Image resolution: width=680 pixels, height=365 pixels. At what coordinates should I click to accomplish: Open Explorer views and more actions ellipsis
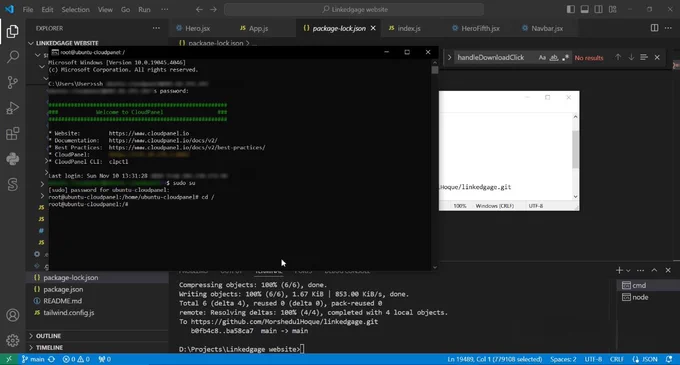156,28
